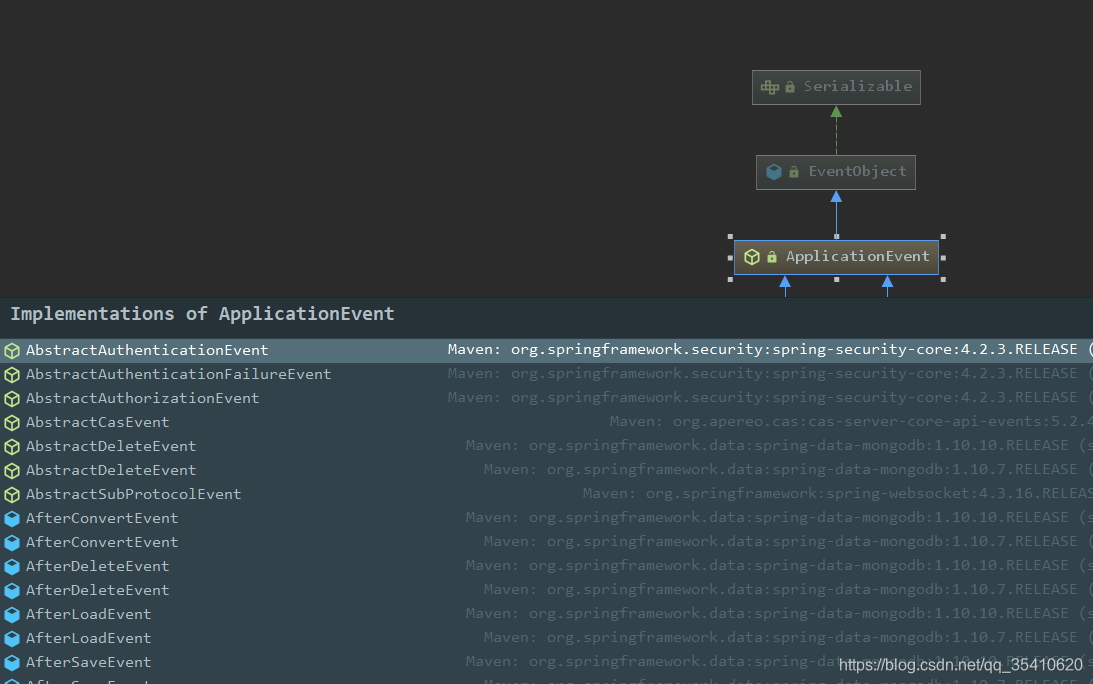1093x684 pixels.
Task: Click the icon of AfterDeleteEvent from mongodb 1.10.7
Action: (x=12, y=591)
